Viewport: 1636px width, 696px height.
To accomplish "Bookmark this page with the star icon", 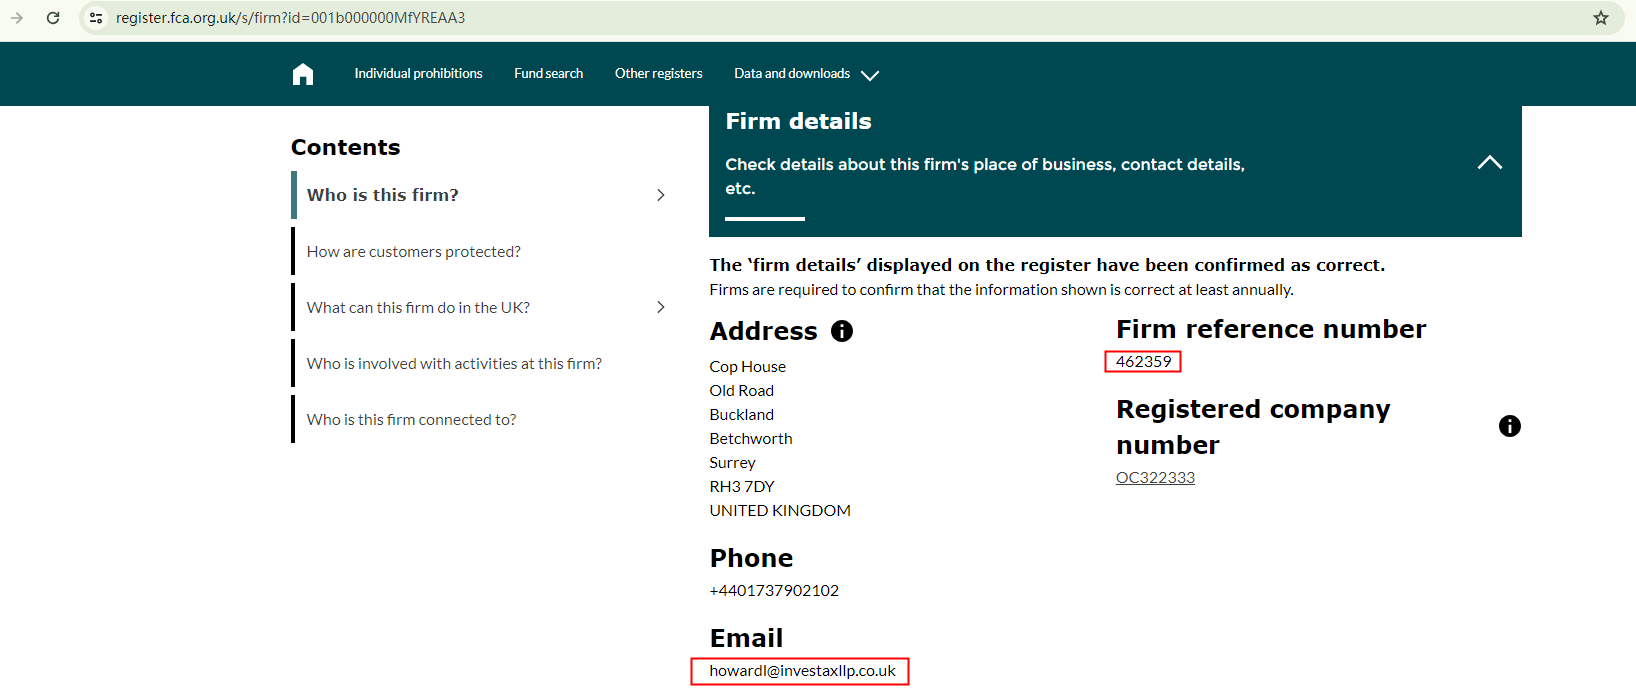I will click(1601, 18).
